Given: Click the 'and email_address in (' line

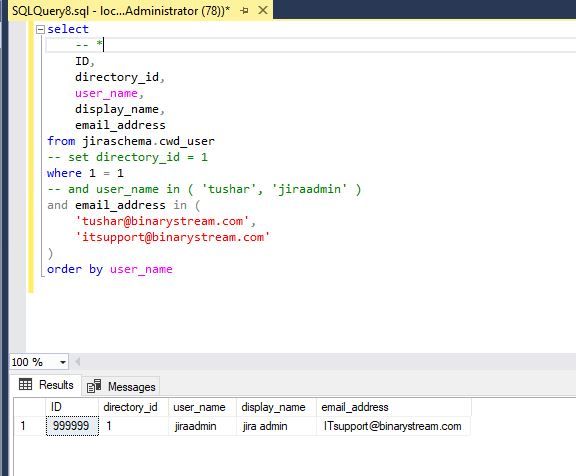Looking at the screenshot, I should (124, 205).
